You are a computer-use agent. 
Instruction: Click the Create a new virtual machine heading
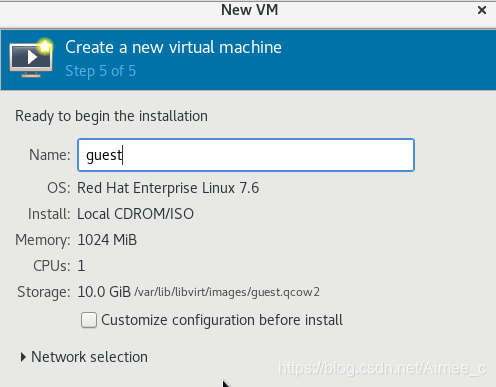pos(173,47)
